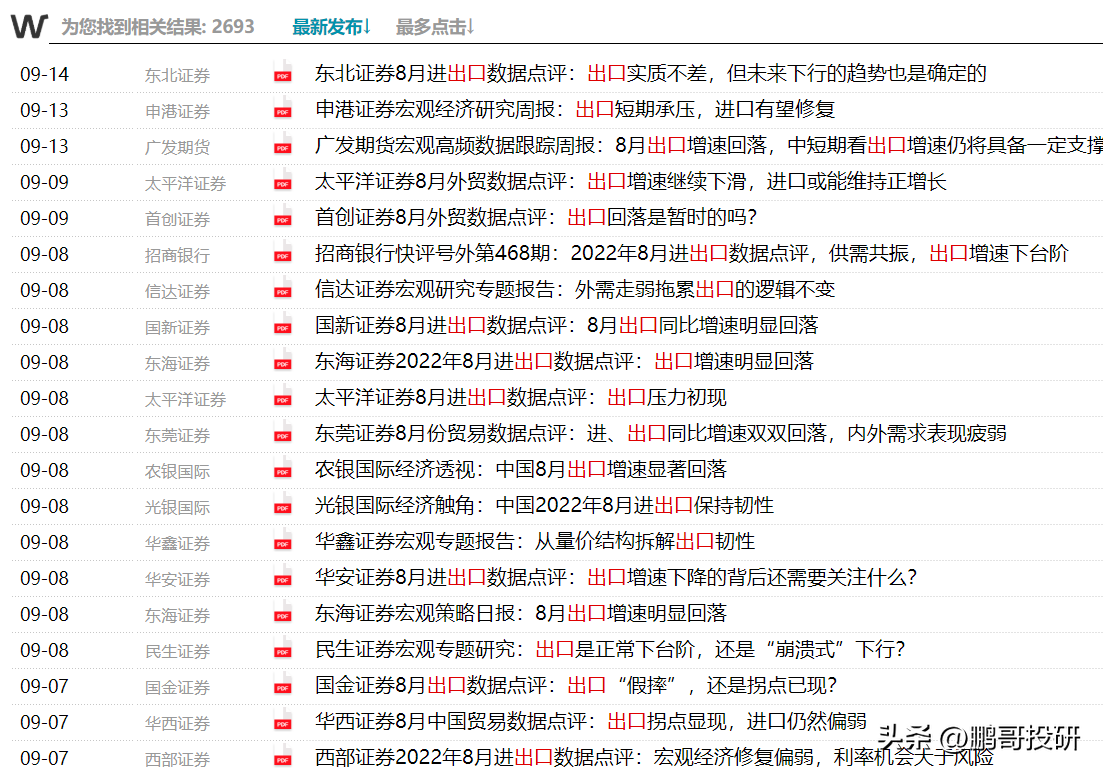Viewport: 1103px width, 774px height.
Task: Sort results by 最多点击
Action: click(435, 27)
